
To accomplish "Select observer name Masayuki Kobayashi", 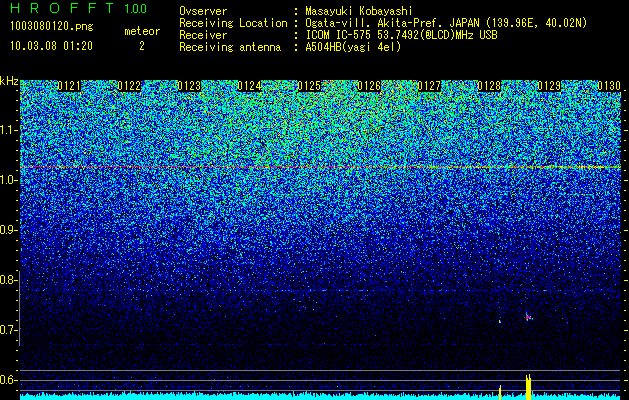I will 359,11.
